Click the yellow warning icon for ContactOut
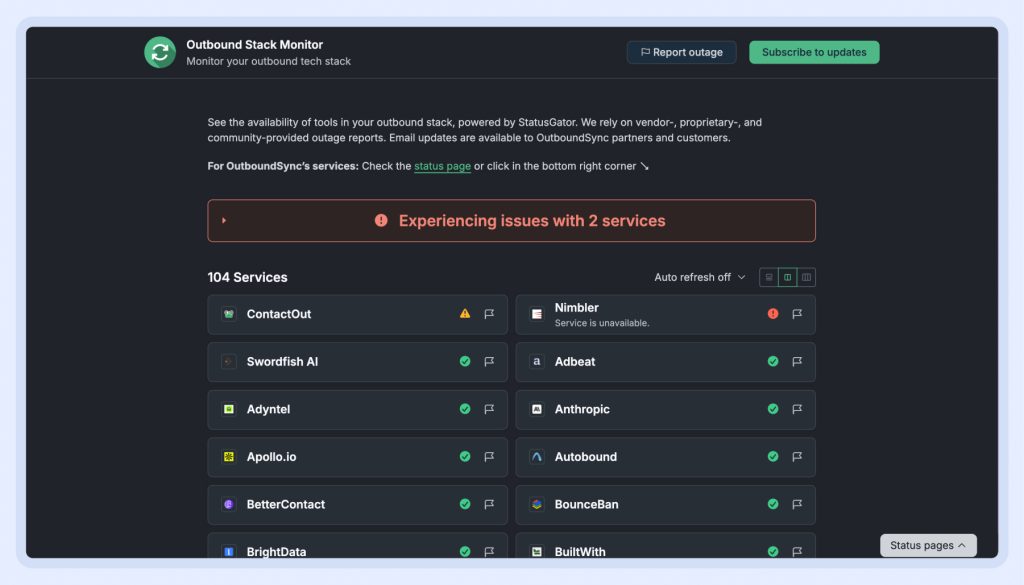Screen dimensions: 1024x585 click(465, 314)
